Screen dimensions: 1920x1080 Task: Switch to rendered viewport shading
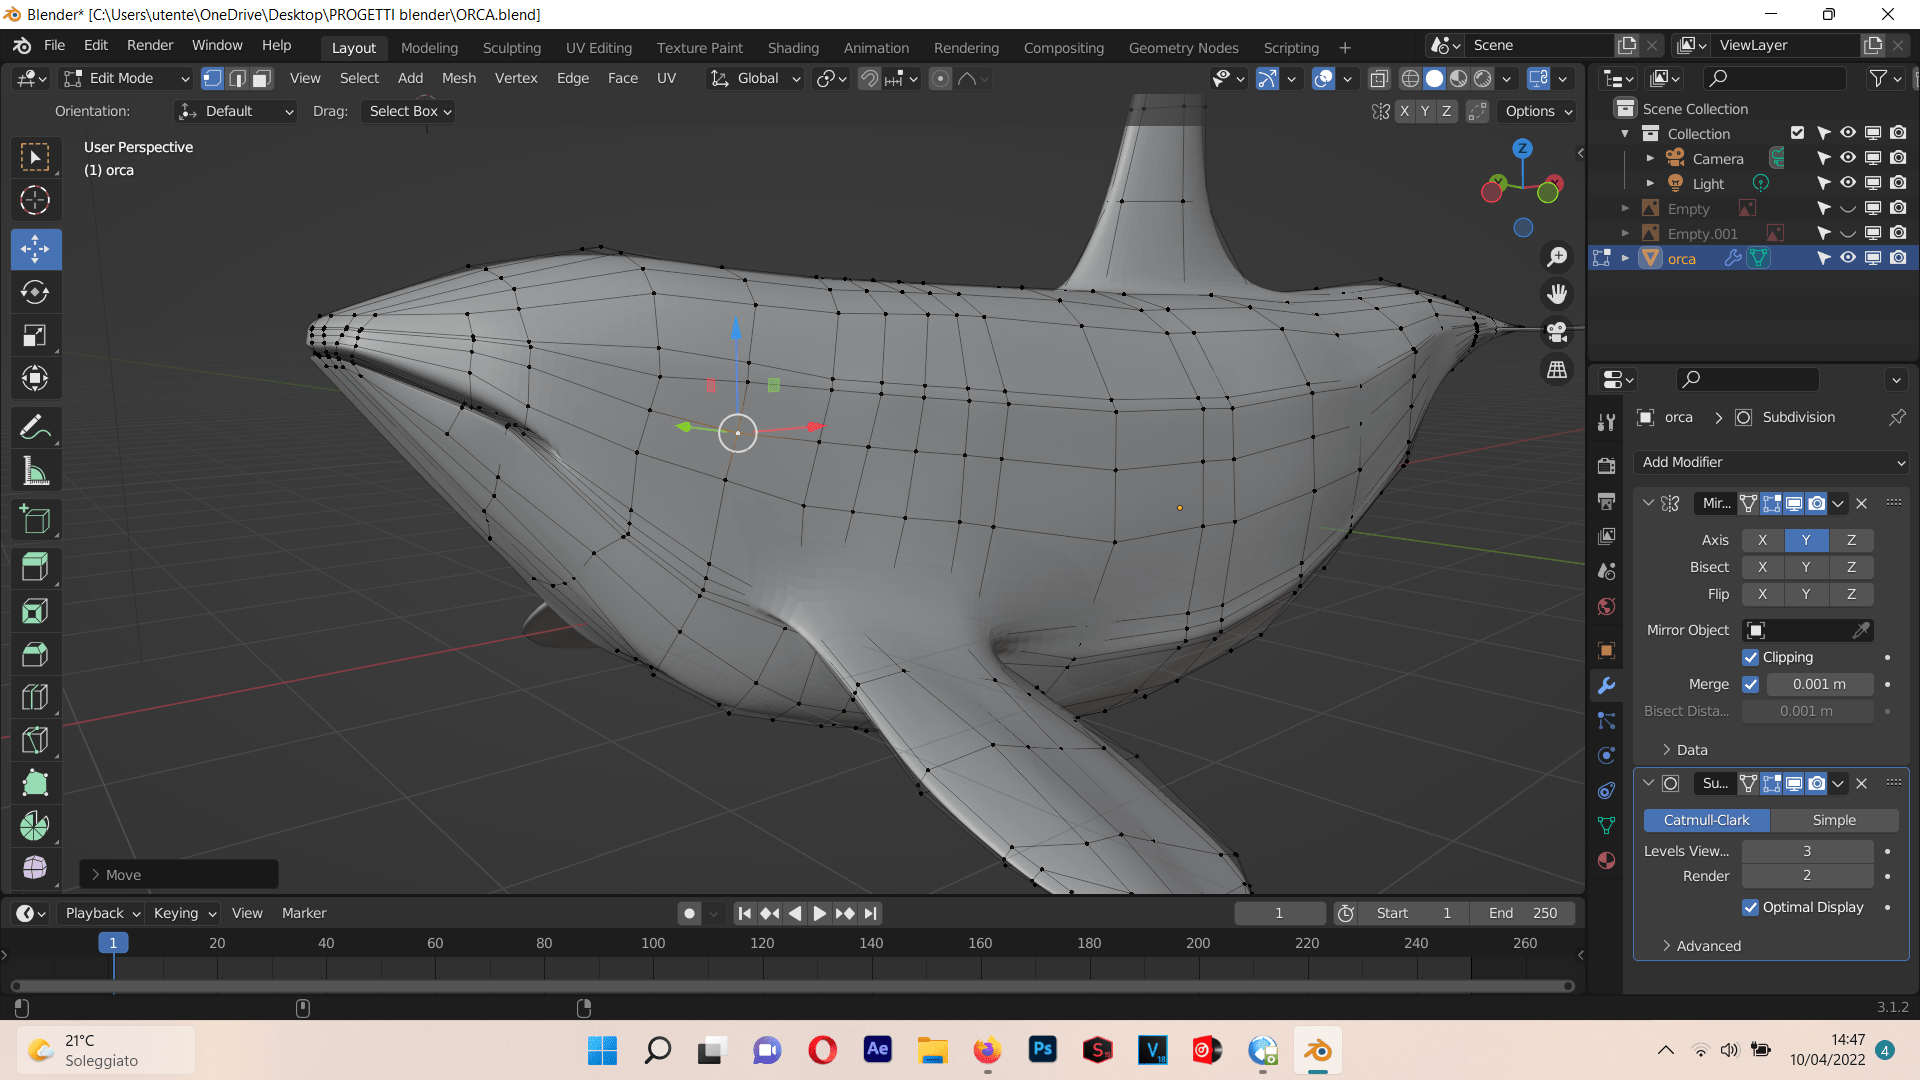1483,78
